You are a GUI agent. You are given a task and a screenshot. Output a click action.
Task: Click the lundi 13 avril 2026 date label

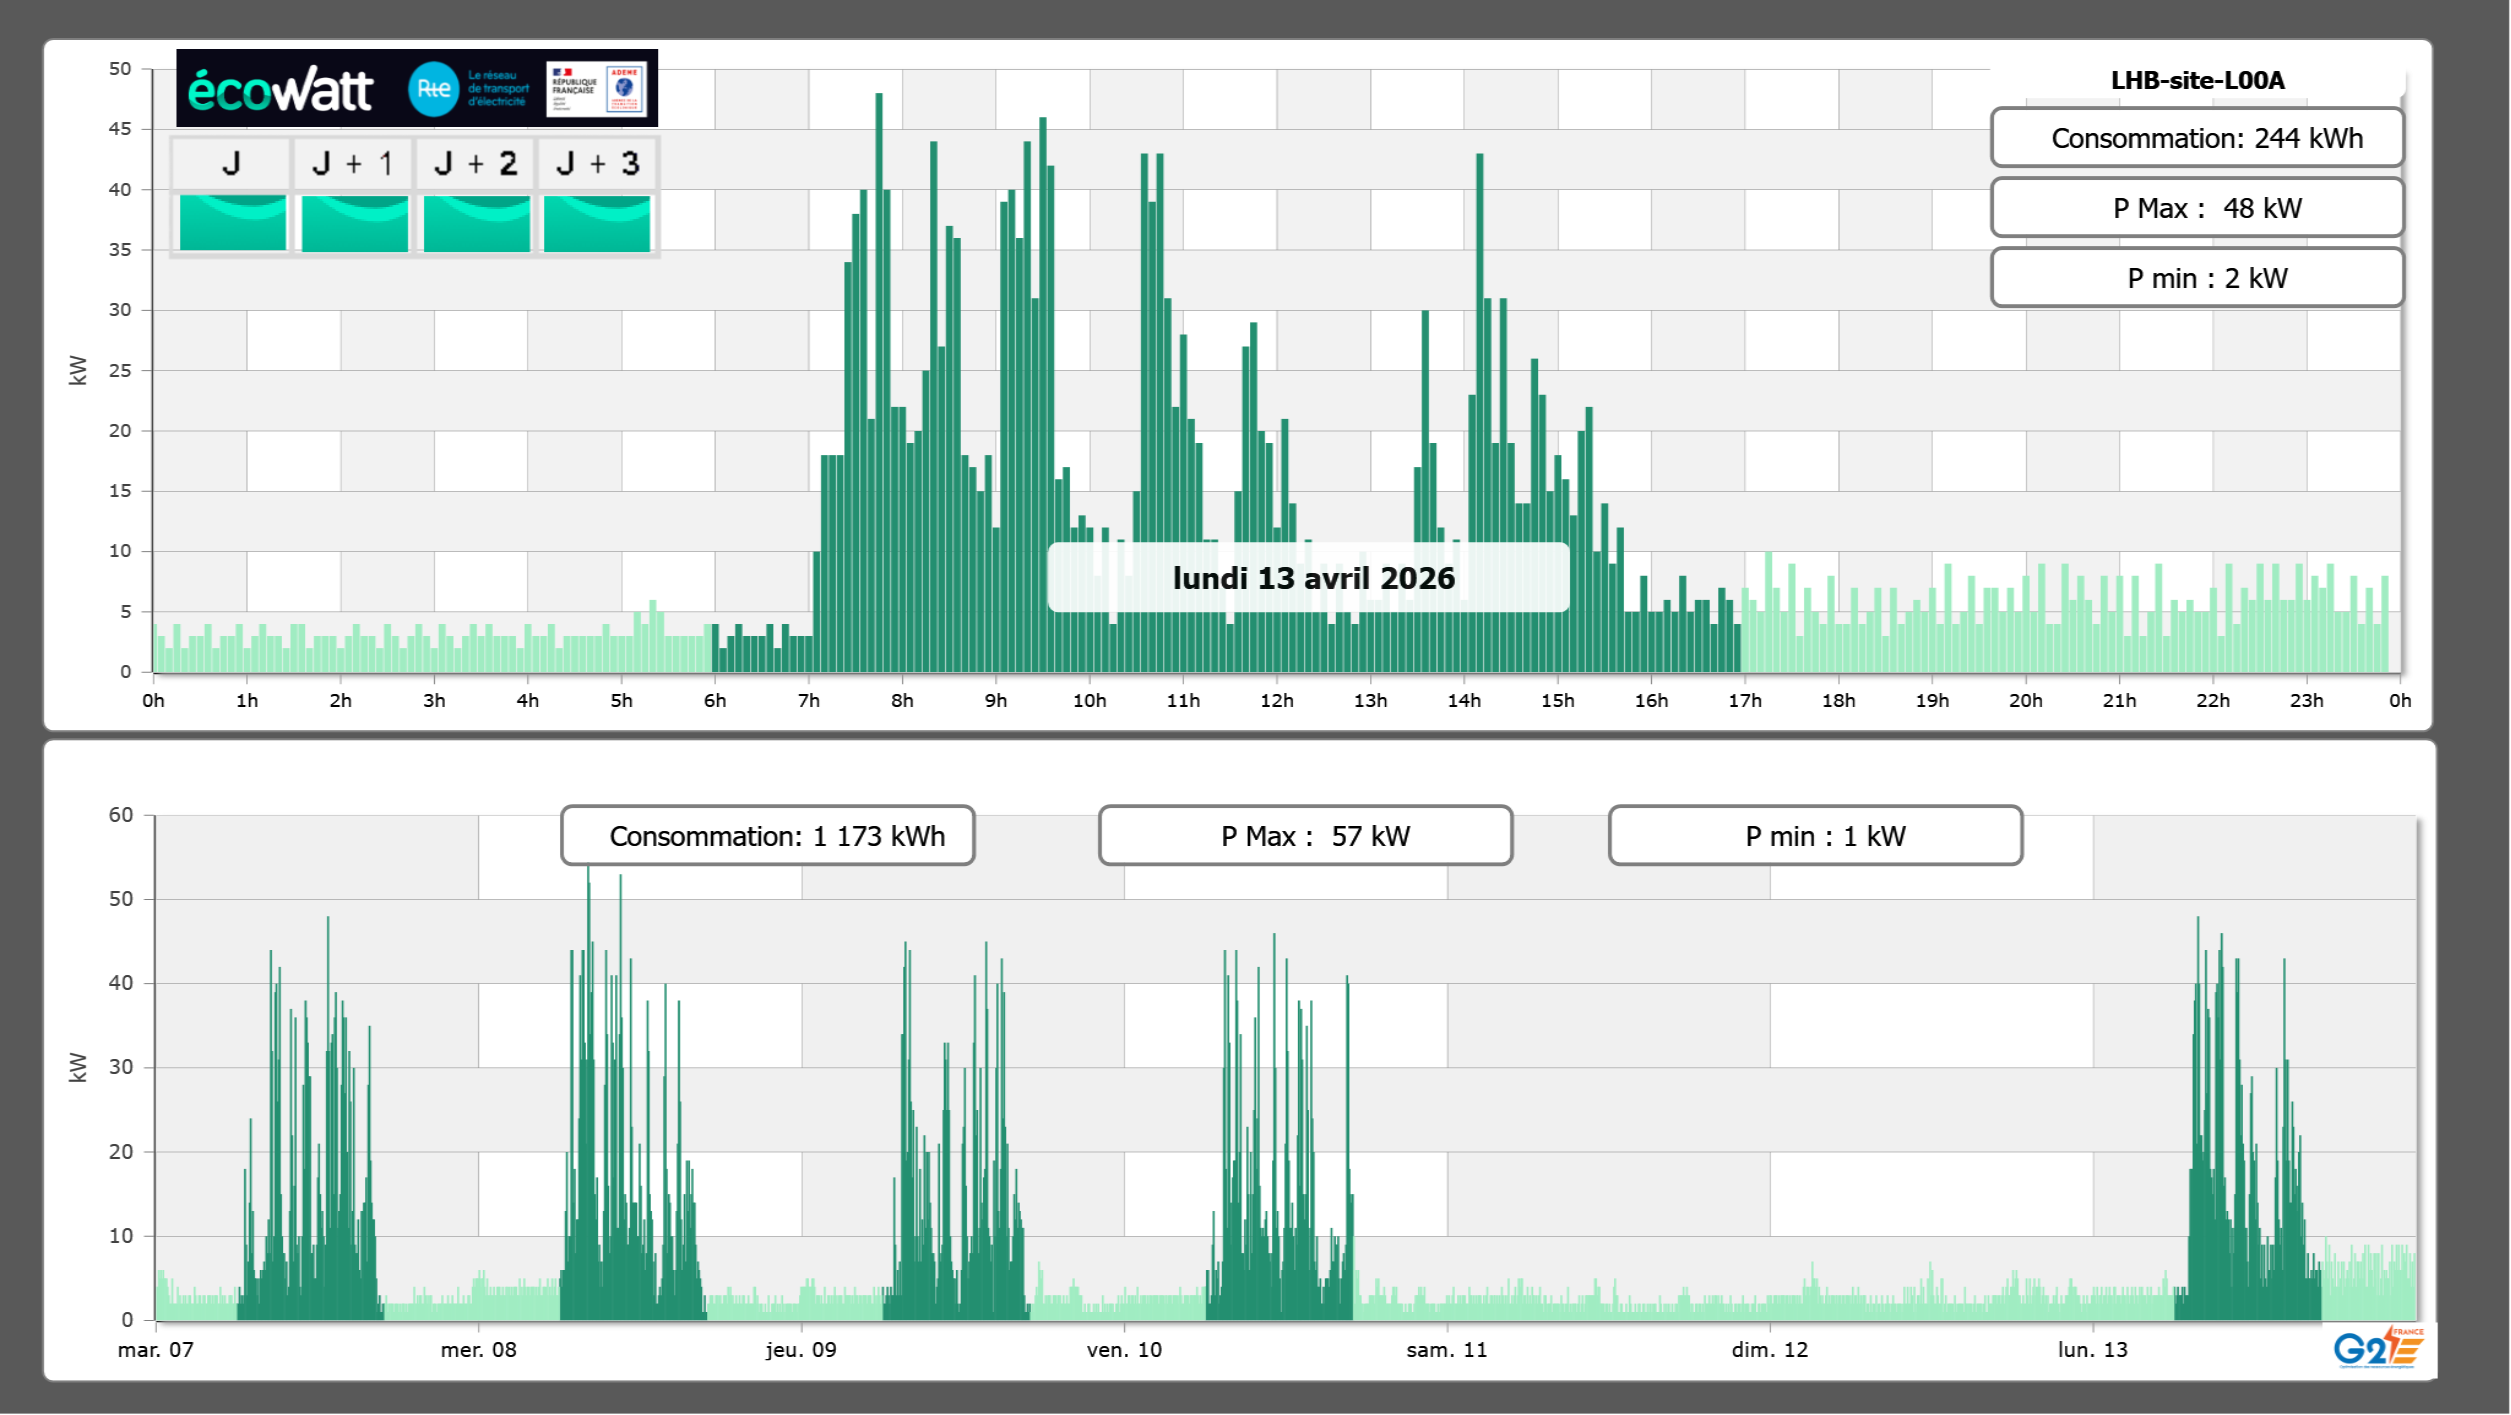tap(1312, 578)
